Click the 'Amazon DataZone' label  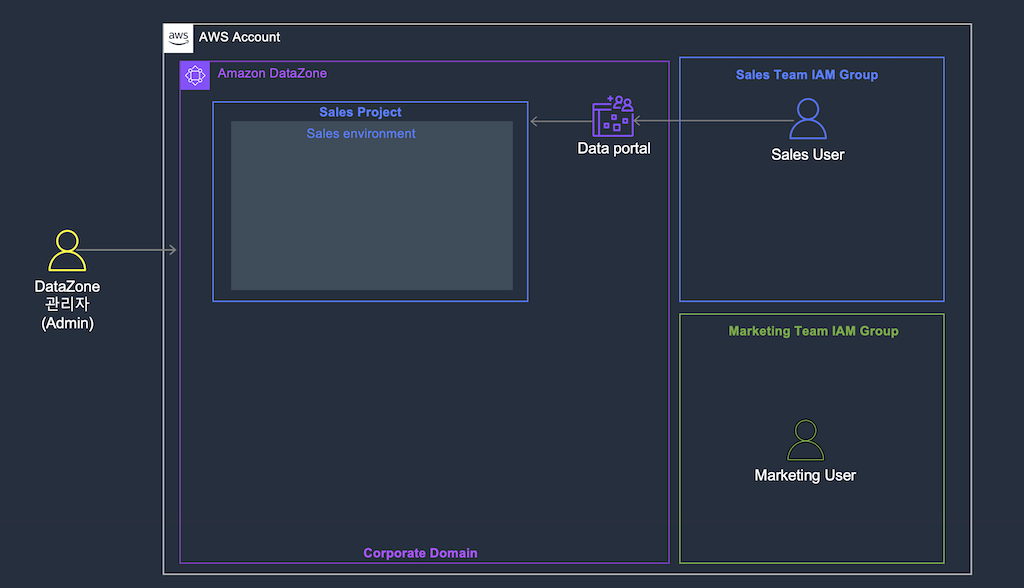[x=272, y=73]
